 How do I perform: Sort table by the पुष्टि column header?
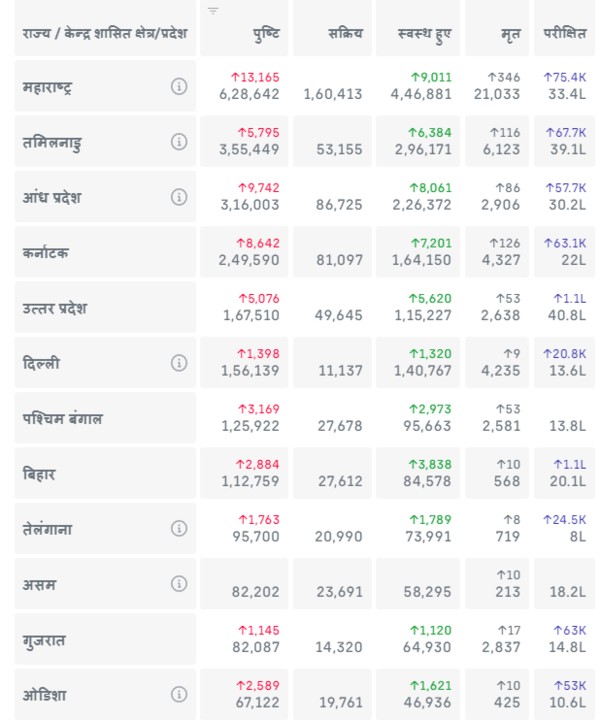266,33
